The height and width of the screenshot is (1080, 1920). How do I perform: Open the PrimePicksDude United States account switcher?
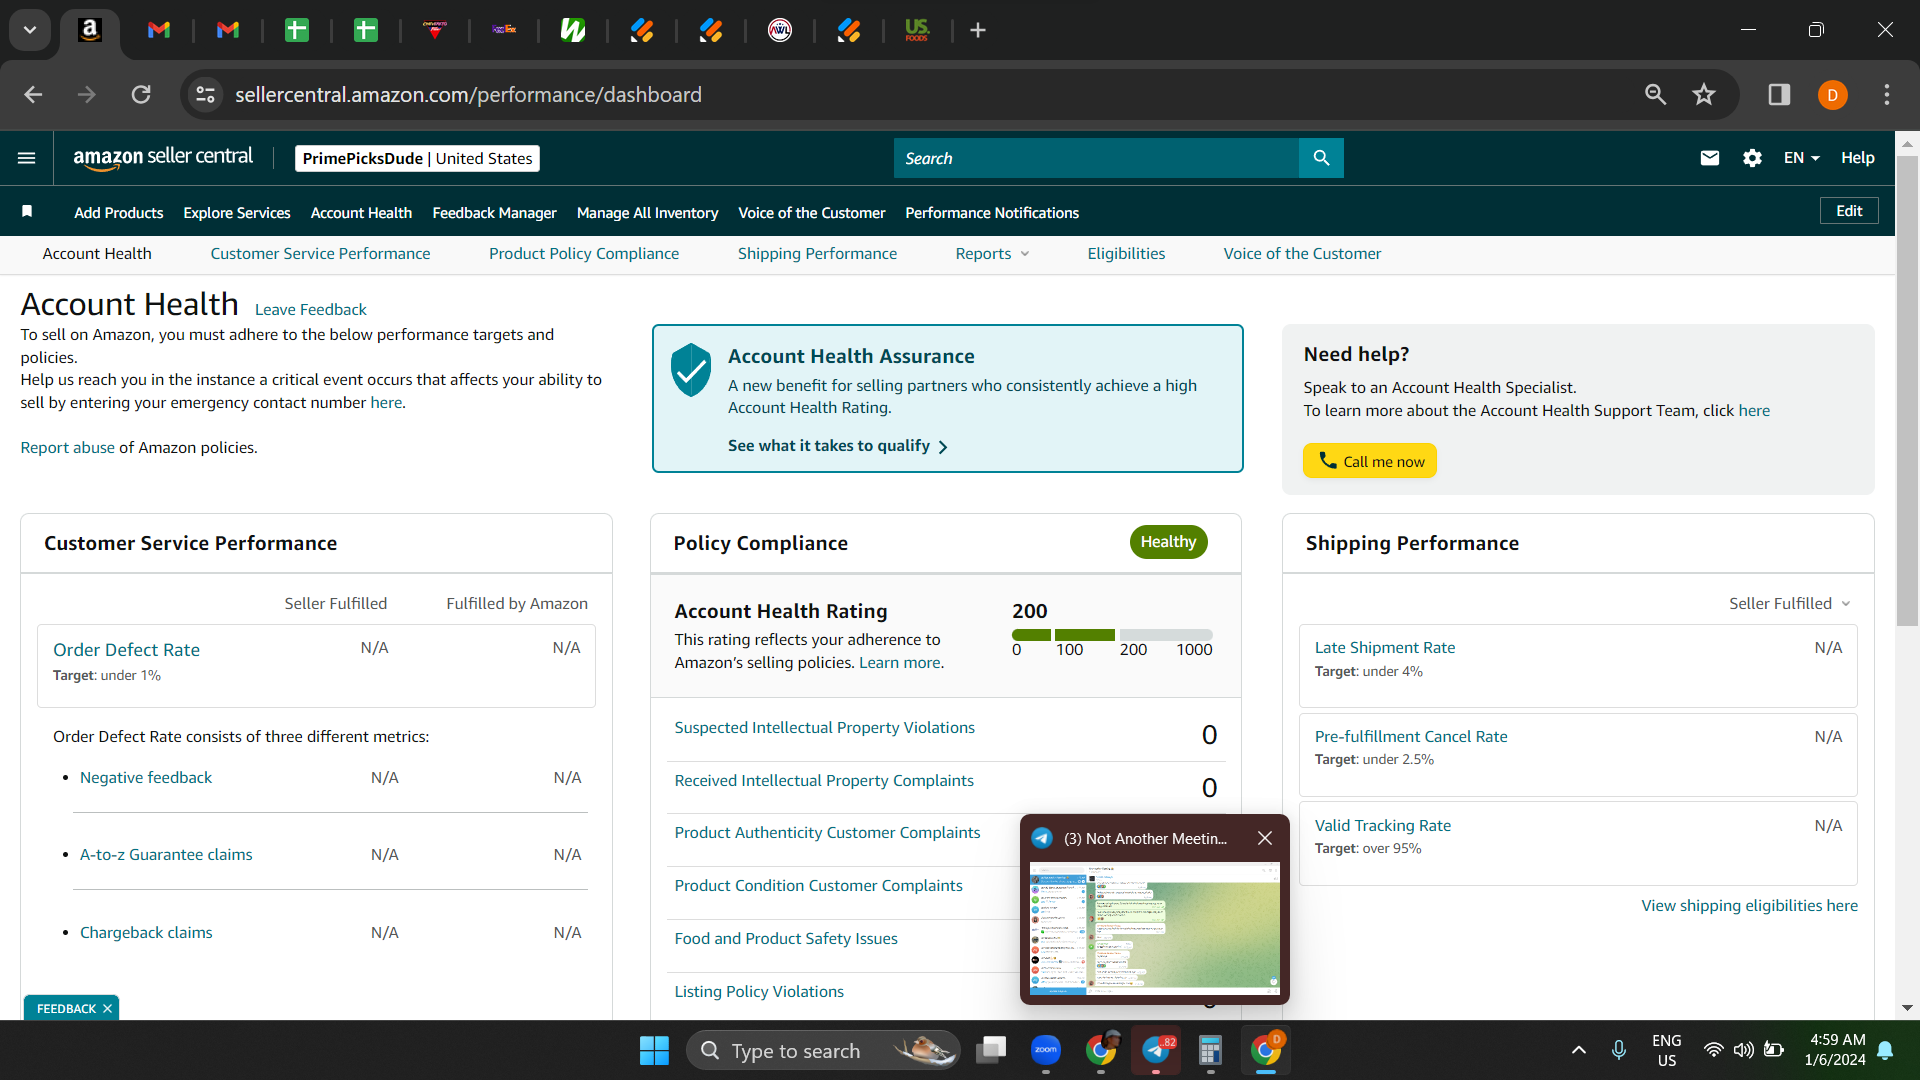[x=417, y=158]
